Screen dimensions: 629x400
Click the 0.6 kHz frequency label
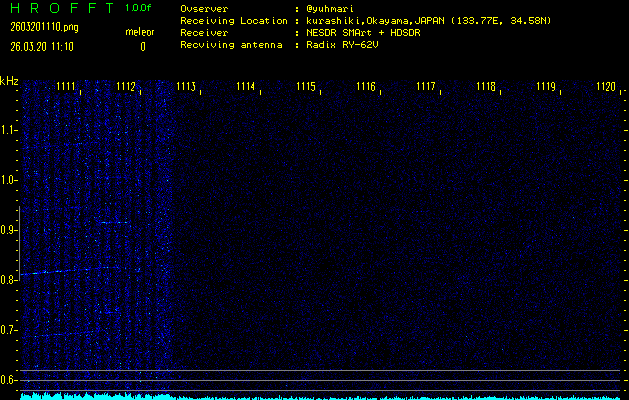(x=8, y=380)
